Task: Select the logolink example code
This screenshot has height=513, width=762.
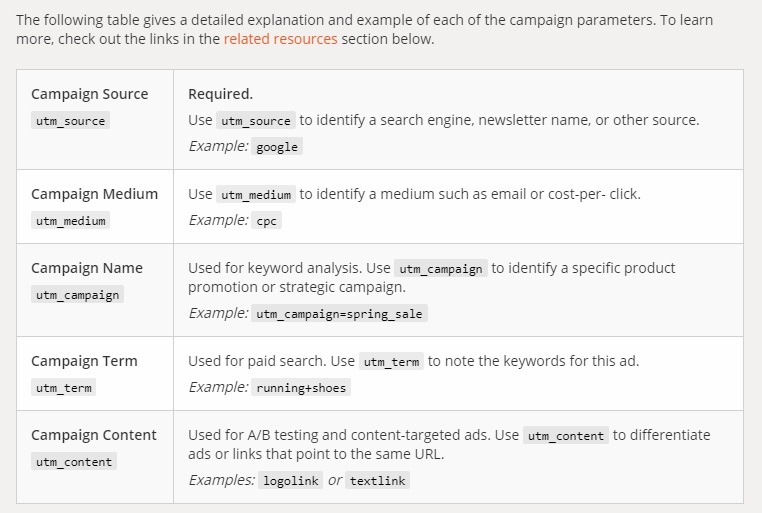Action: (x=291, y=480)
